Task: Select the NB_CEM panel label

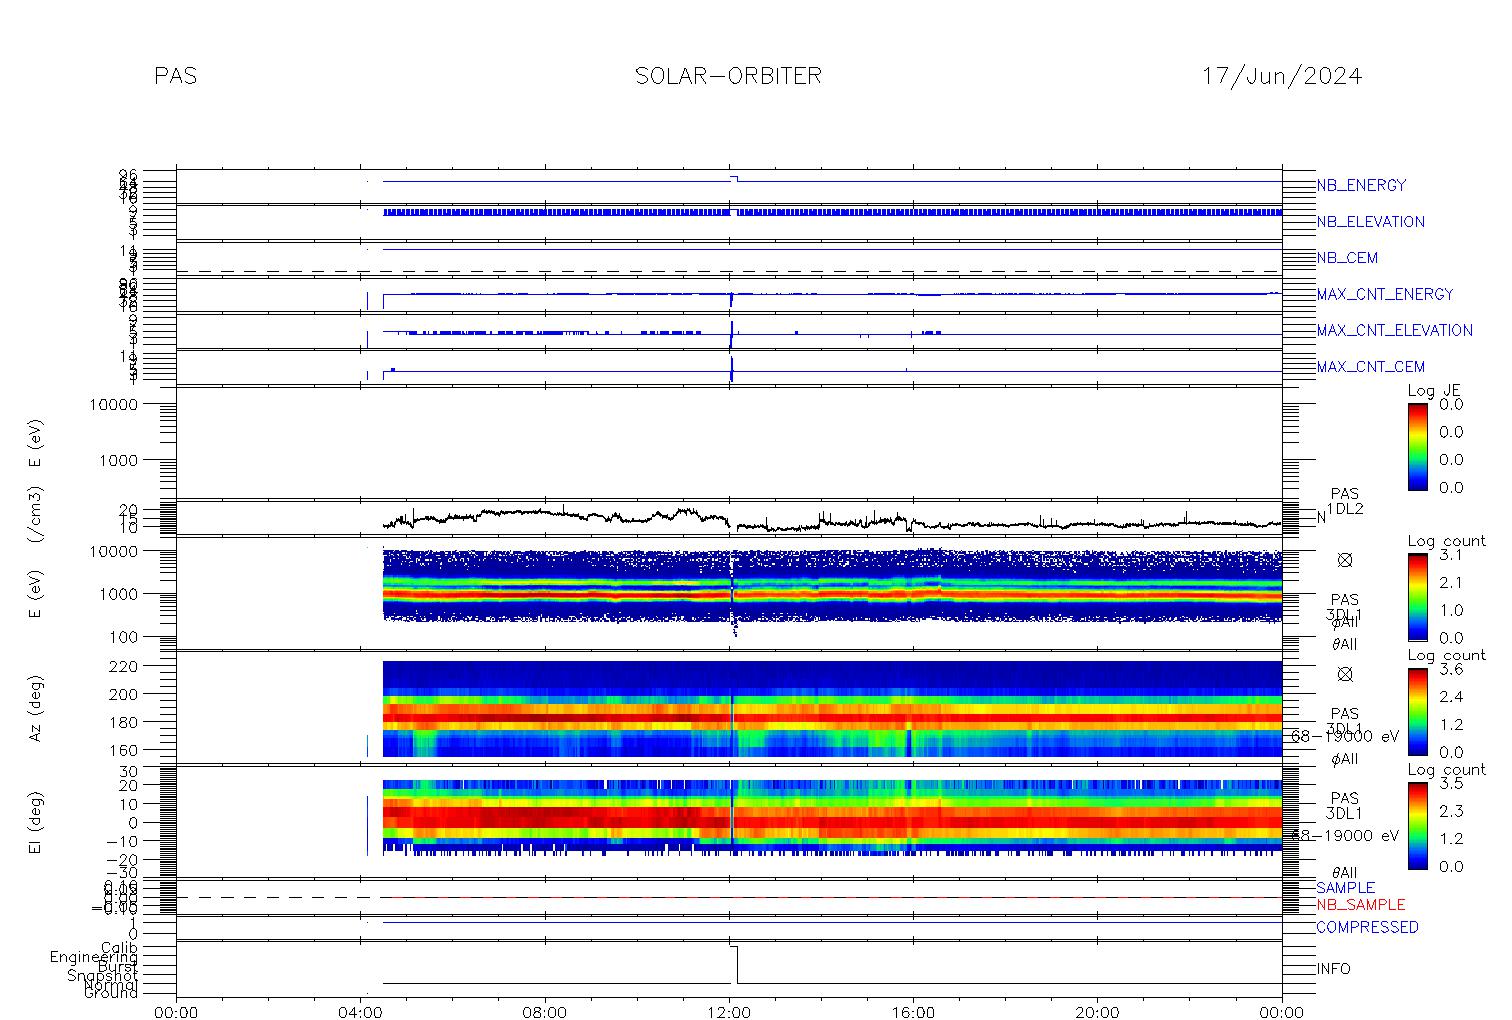Action: [x=1347, y=258]
